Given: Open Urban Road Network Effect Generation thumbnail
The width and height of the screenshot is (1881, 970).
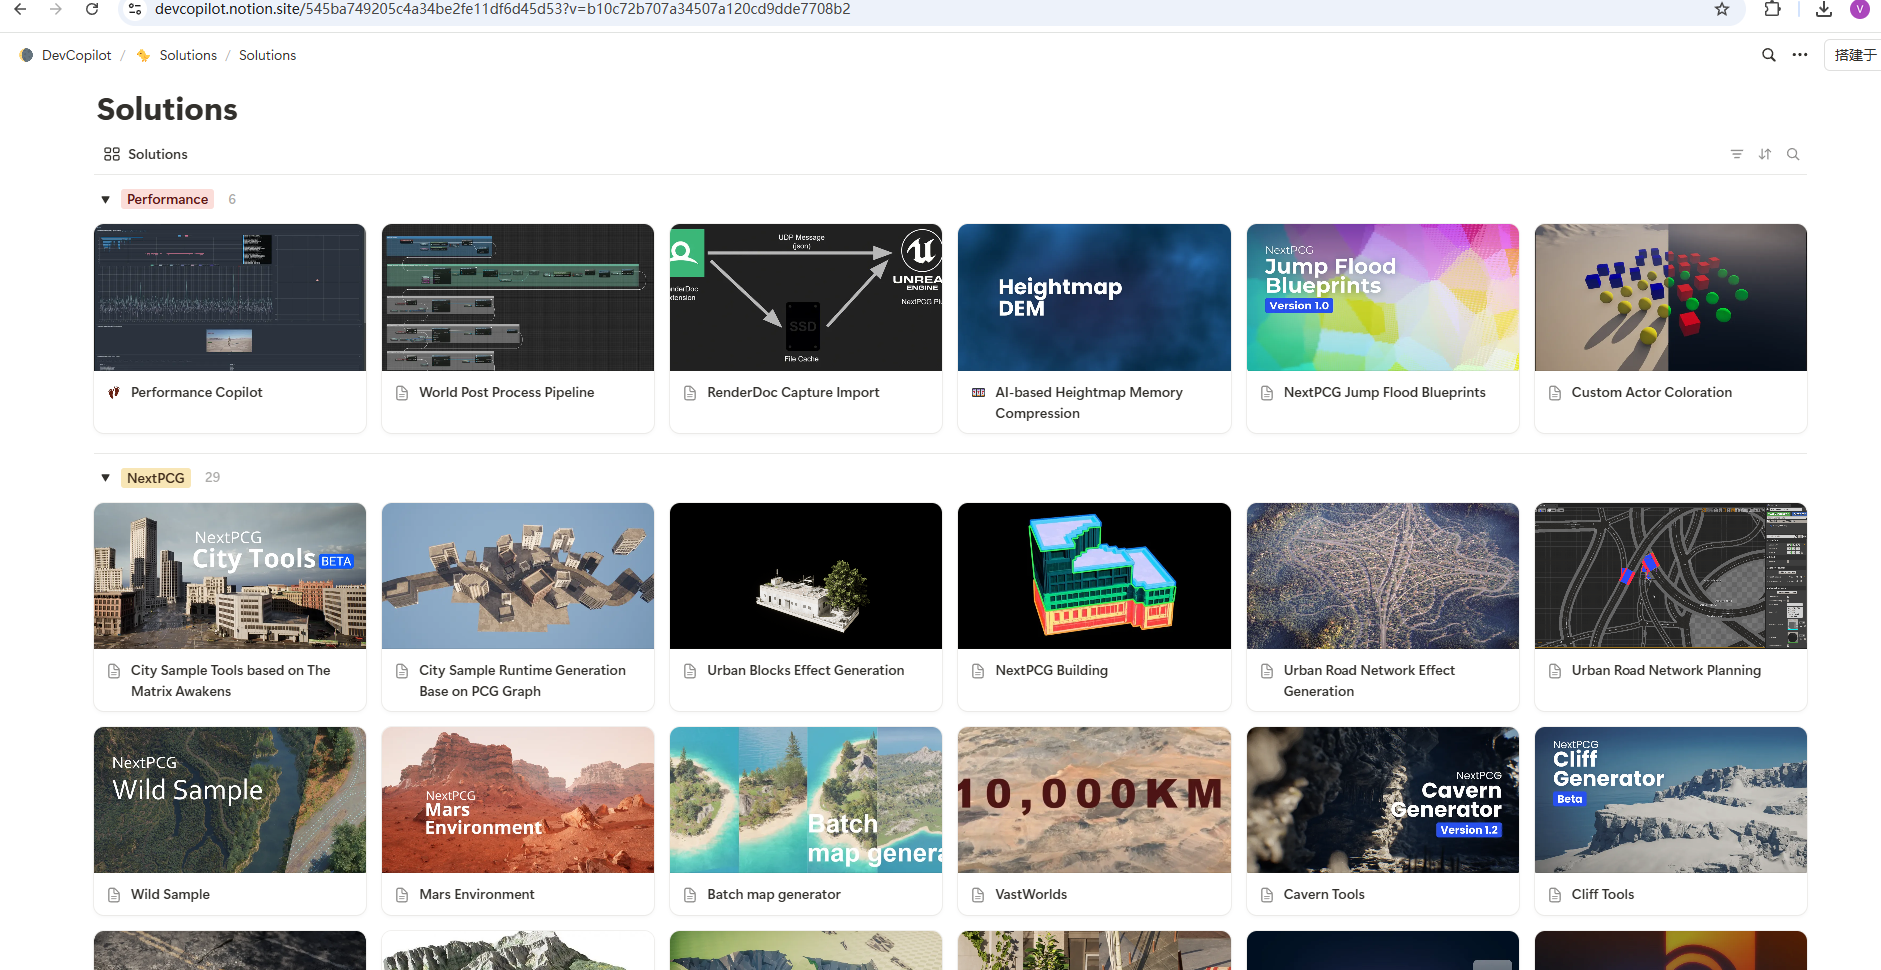Looking at the screenshot, I should [x=1382, y=576].
